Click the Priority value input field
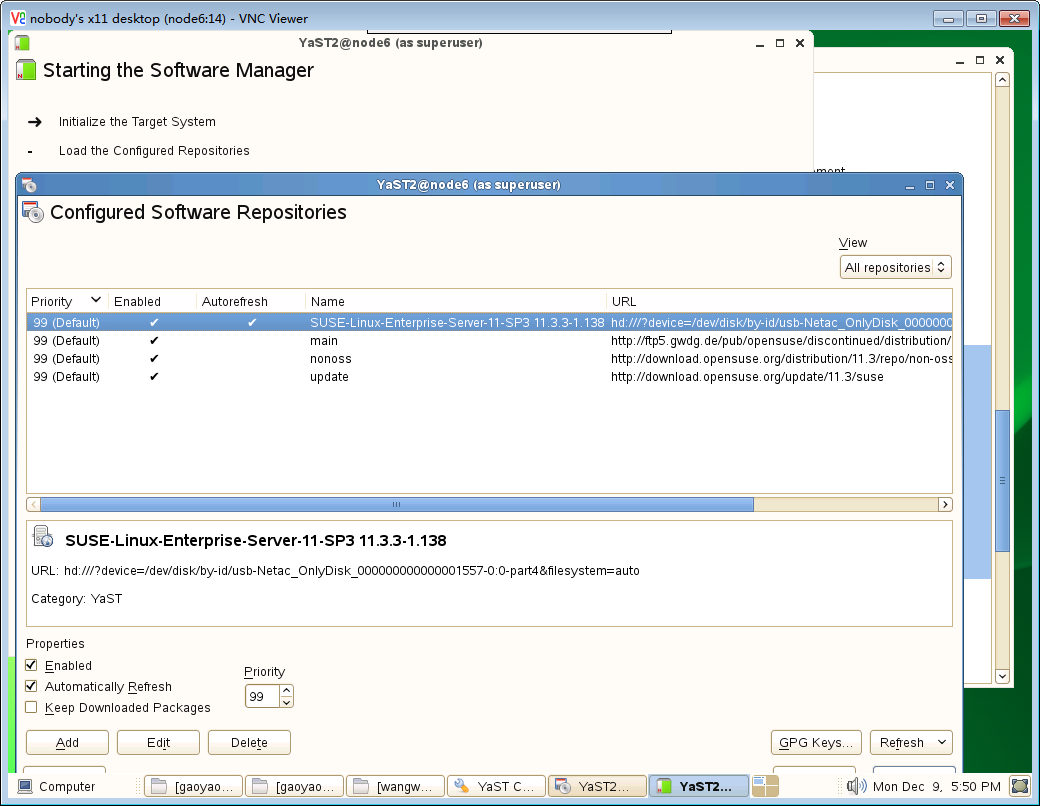Image resolution: width=1040 pixels, height=806 pixels. point(263,696)
